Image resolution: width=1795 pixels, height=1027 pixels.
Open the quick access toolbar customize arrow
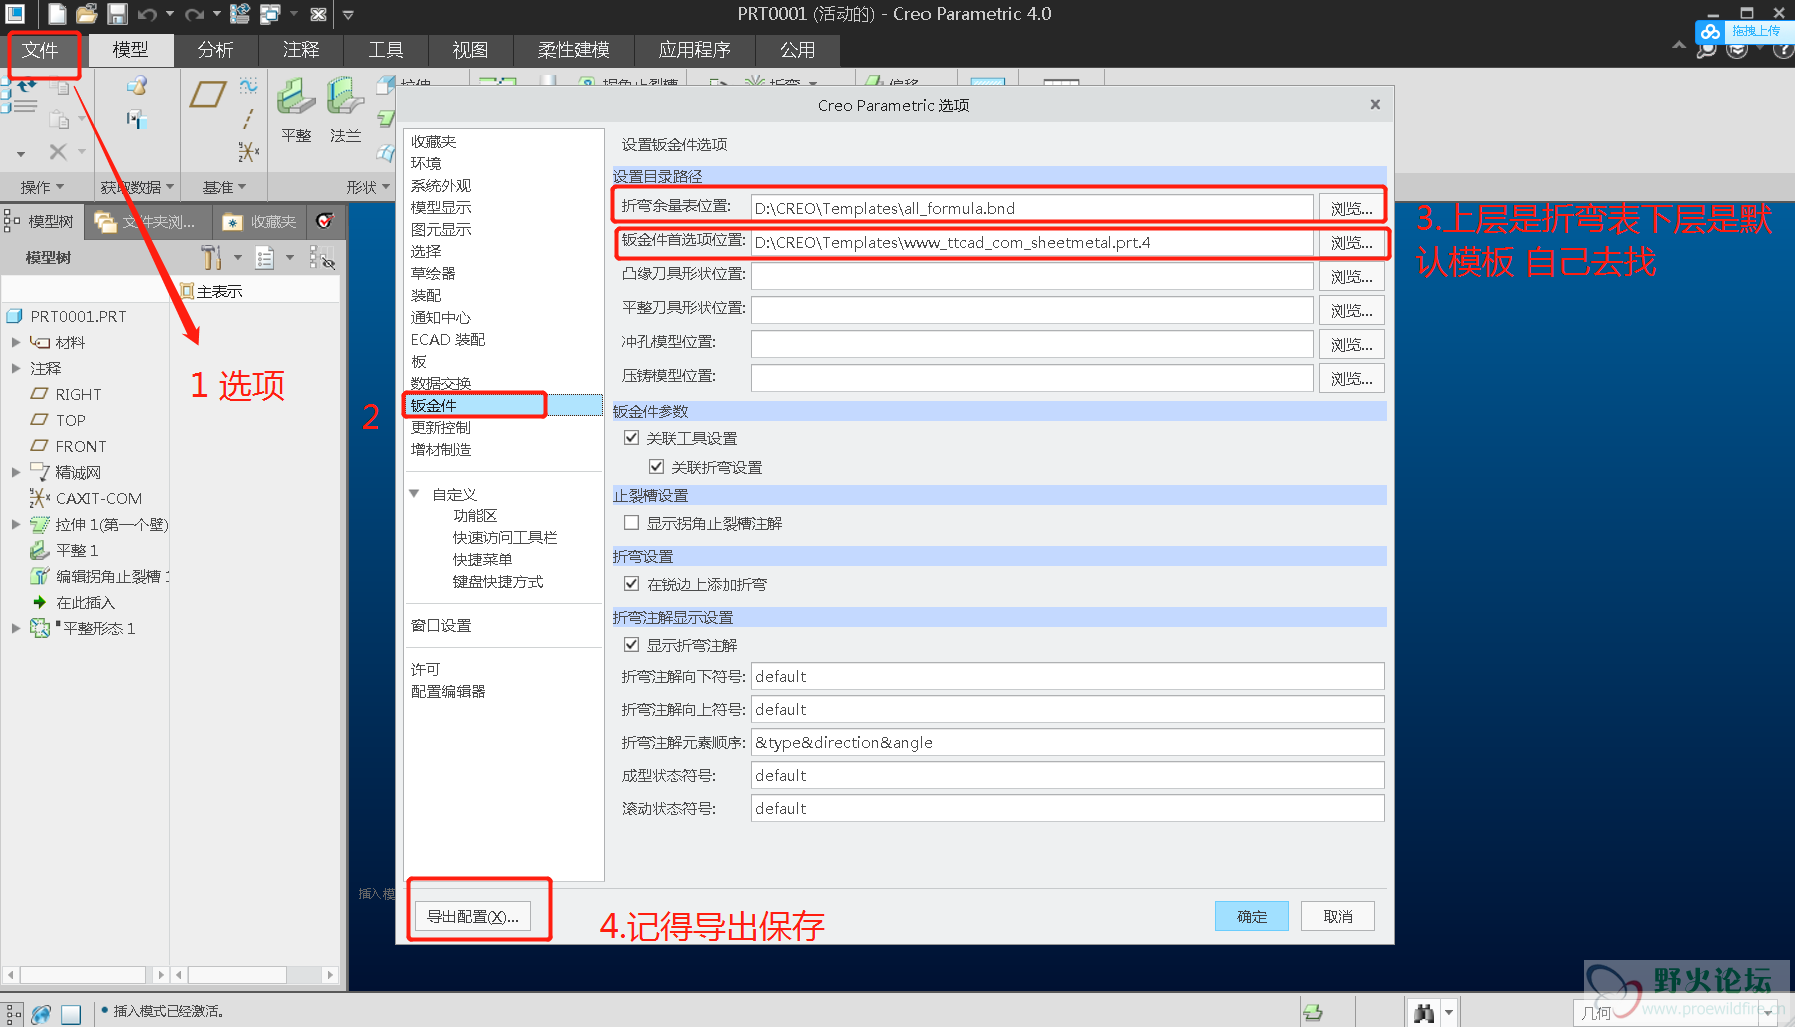[x=348, y=14]
